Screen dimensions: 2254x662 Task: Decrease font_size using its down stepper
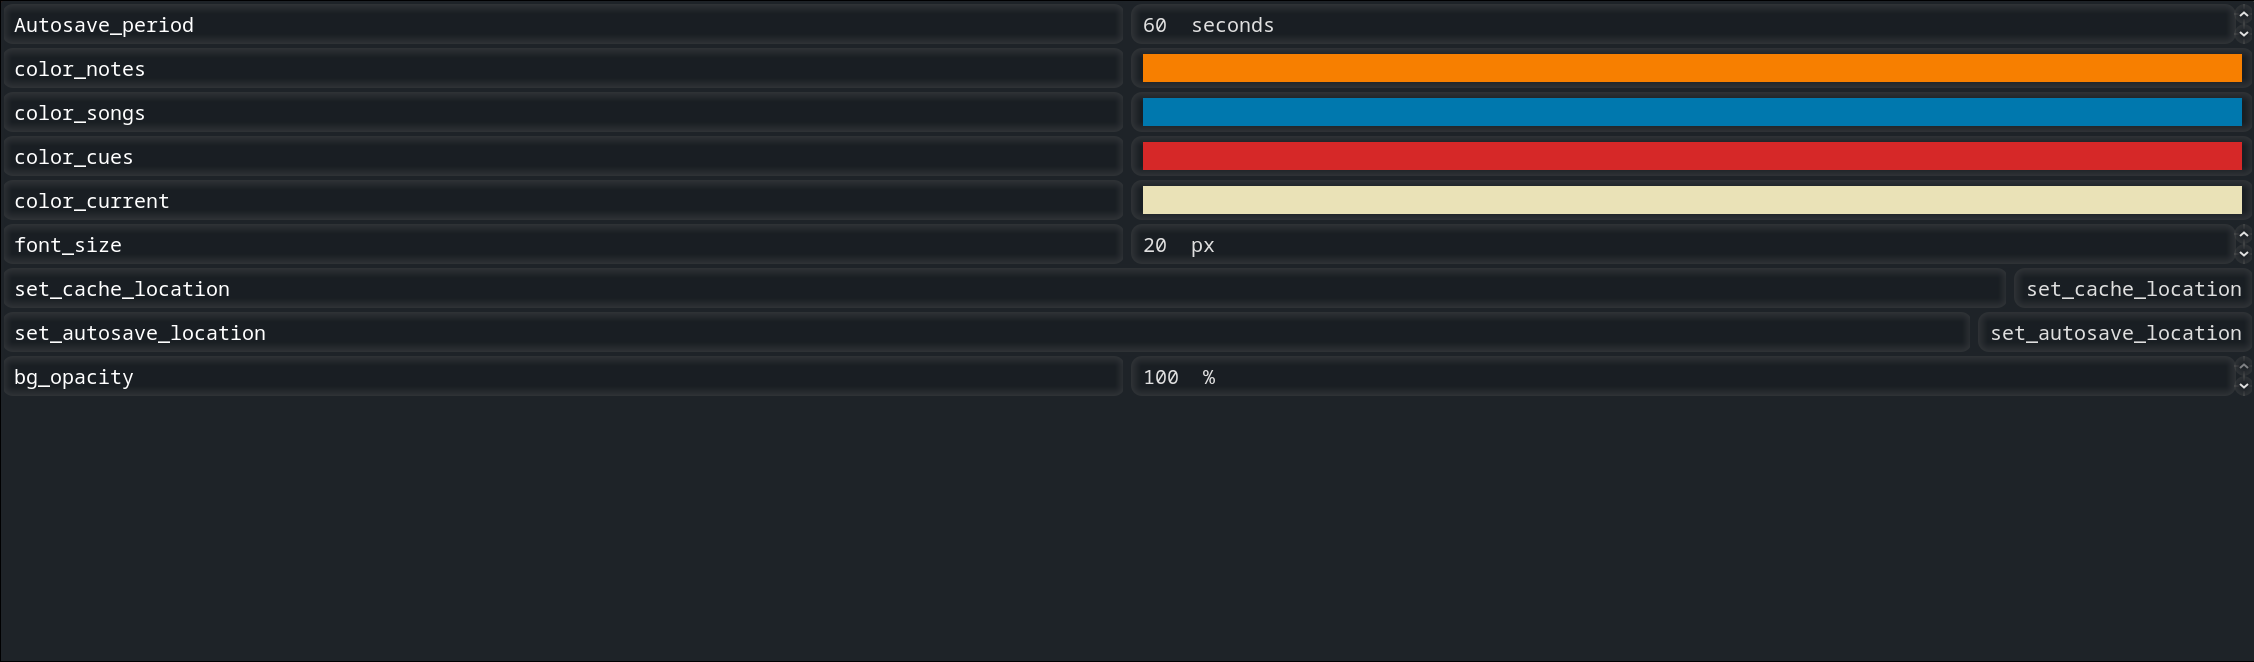(x=2243, y=255)
